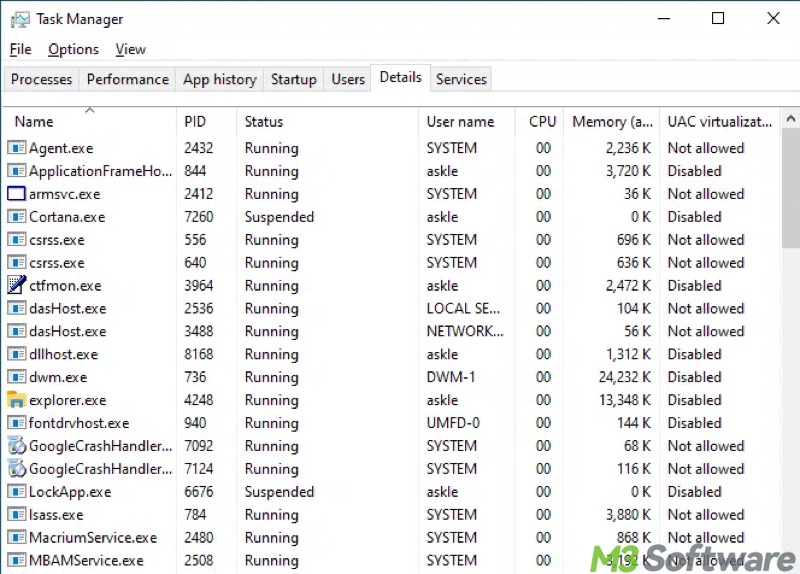Click the LockApp.exe process icon
Screen dimensions: 800x574
16,492
